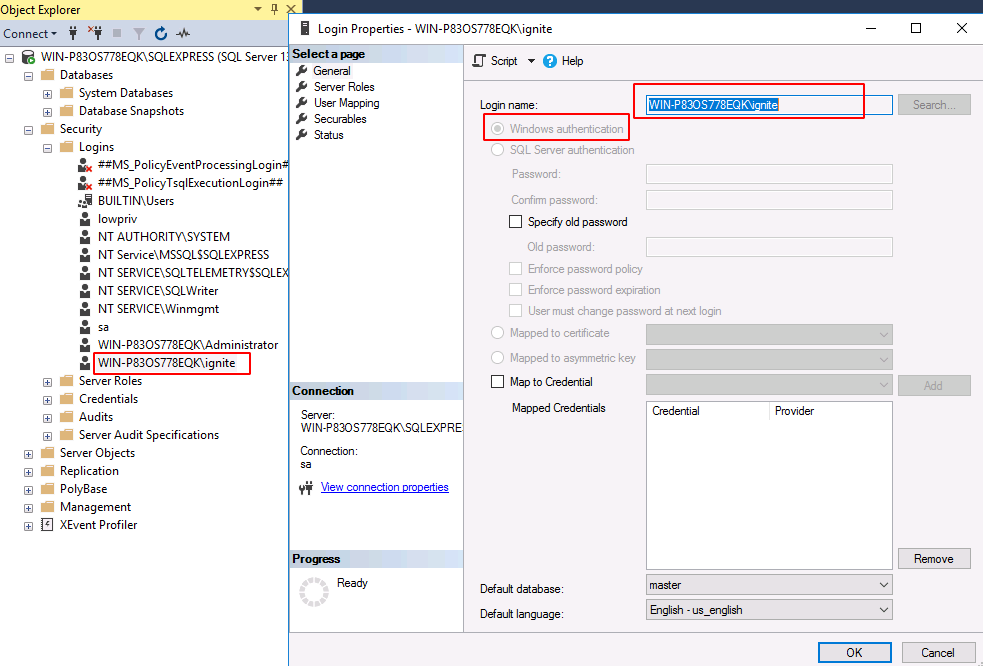Select Windows authentication radio button
This screenshot has height=666, width=983.
(x=497, y=129)
